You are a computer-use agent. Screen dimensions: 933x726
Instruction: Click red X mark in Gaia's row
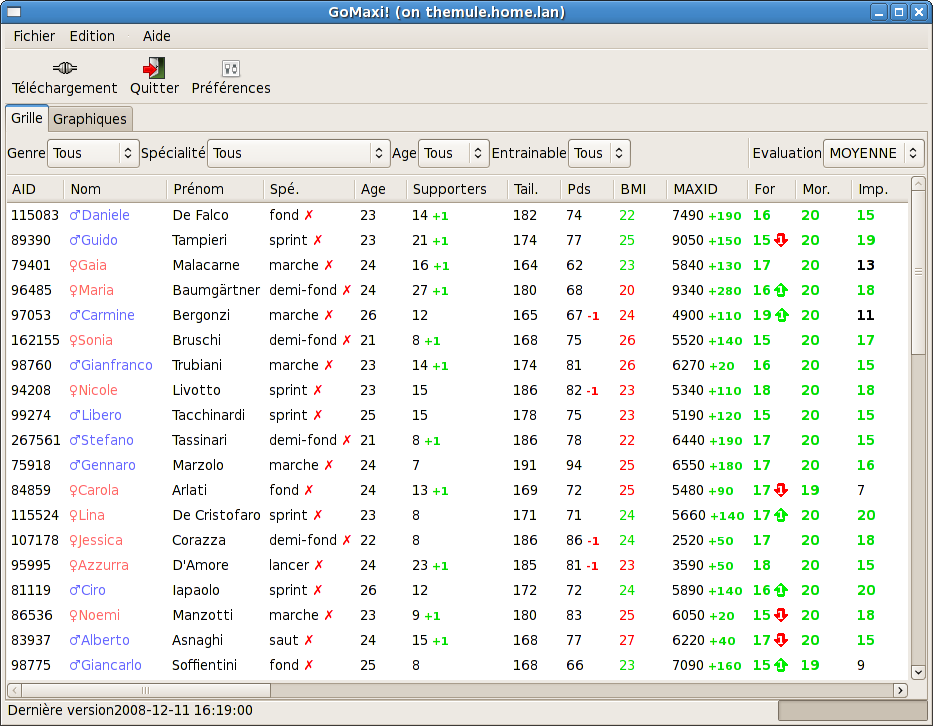[x=329, y=265]
